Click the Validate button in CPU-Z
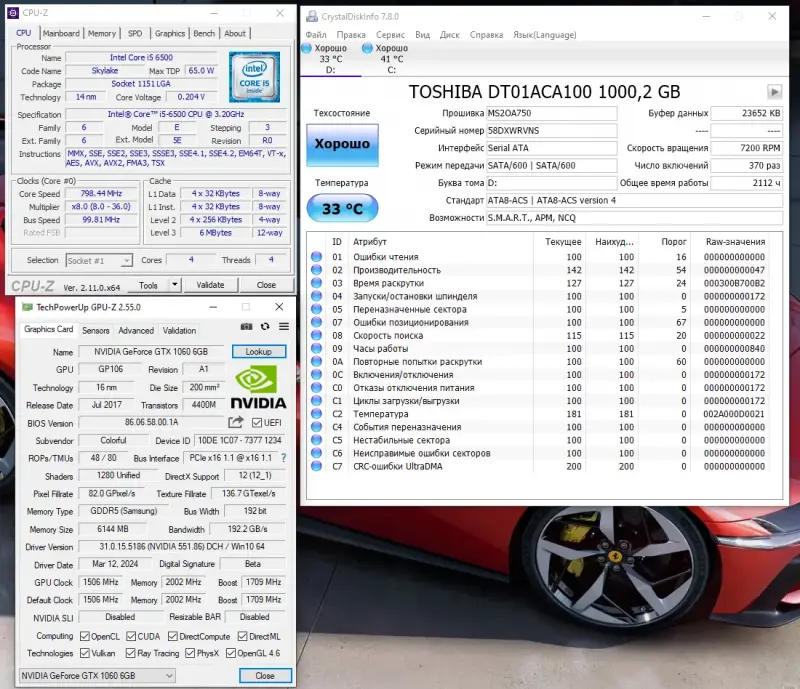This screenshot has height=689, width=800. 210,285
